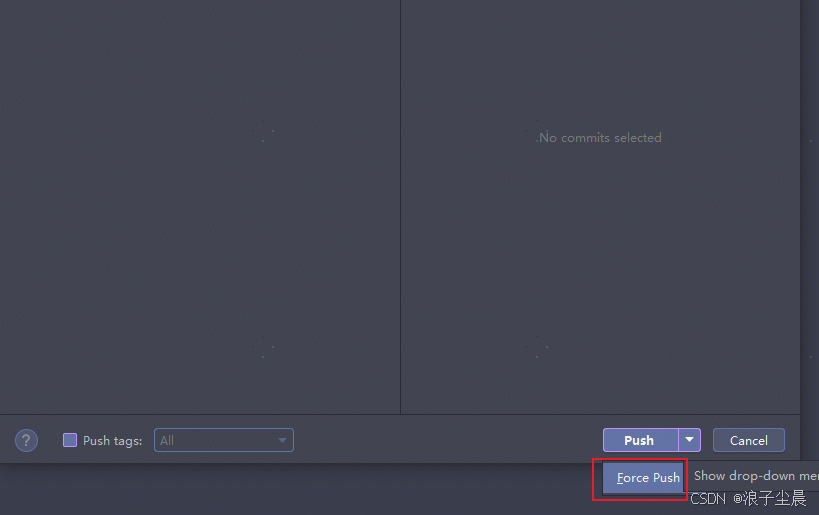Click the Push button
819x515 pixels.
click(x=640, y=440)
